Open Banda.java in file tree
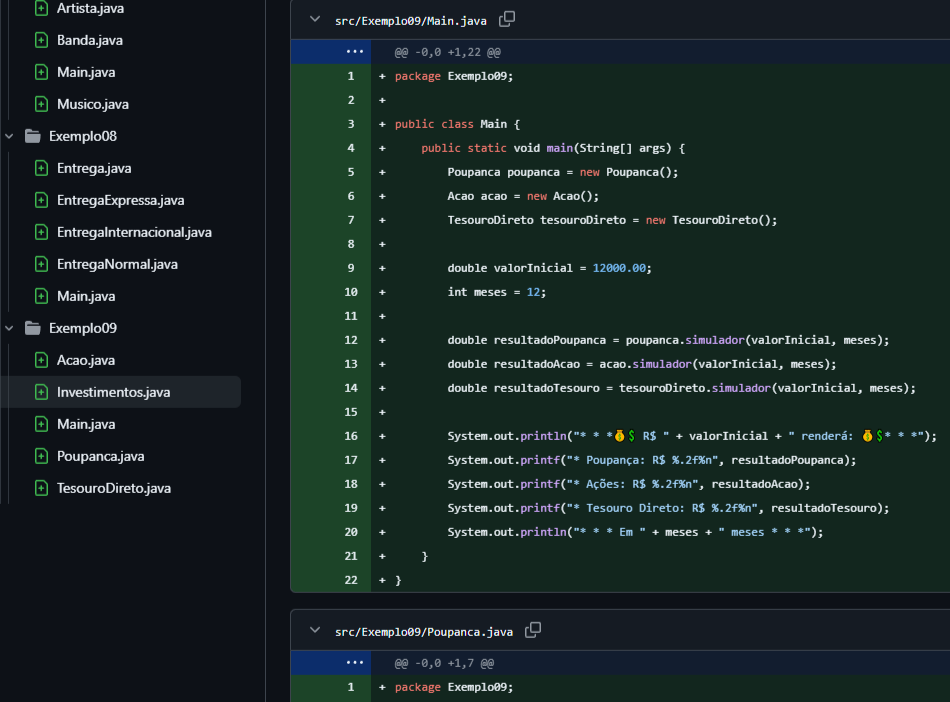The height and width of the screenshot is (702, 950). coord(90,41)
